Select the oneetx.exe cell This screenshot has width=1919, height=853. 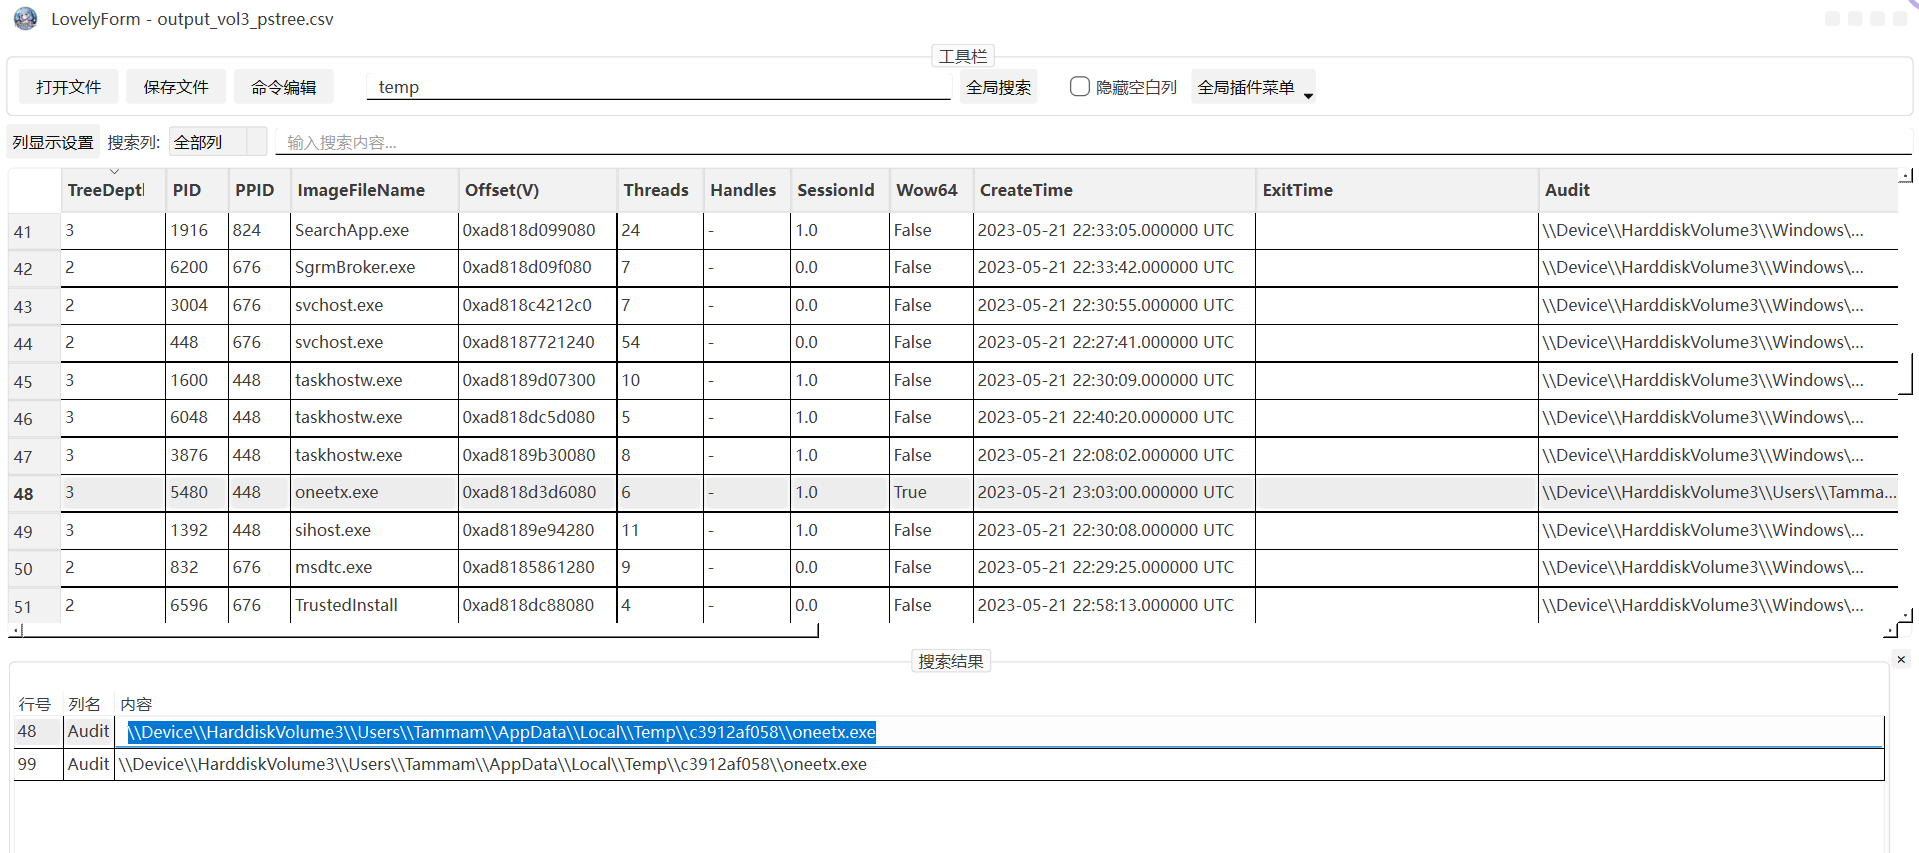[x=374, y=492]
